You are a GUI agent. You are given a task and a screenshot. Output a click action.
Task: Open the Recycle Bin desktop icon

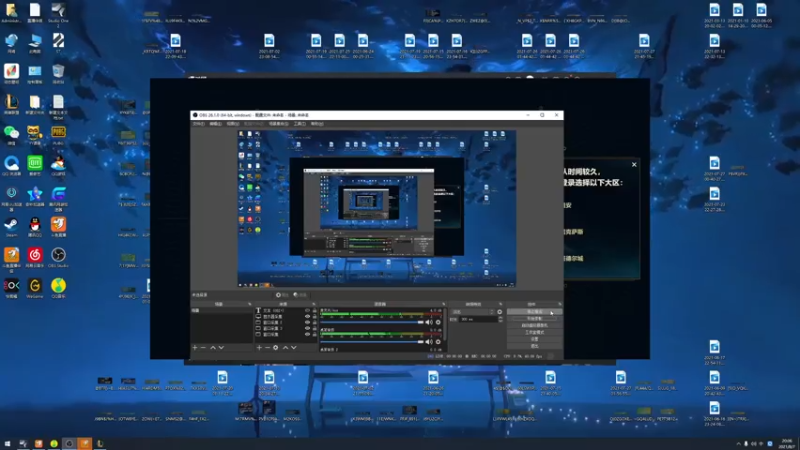(58, 74)
